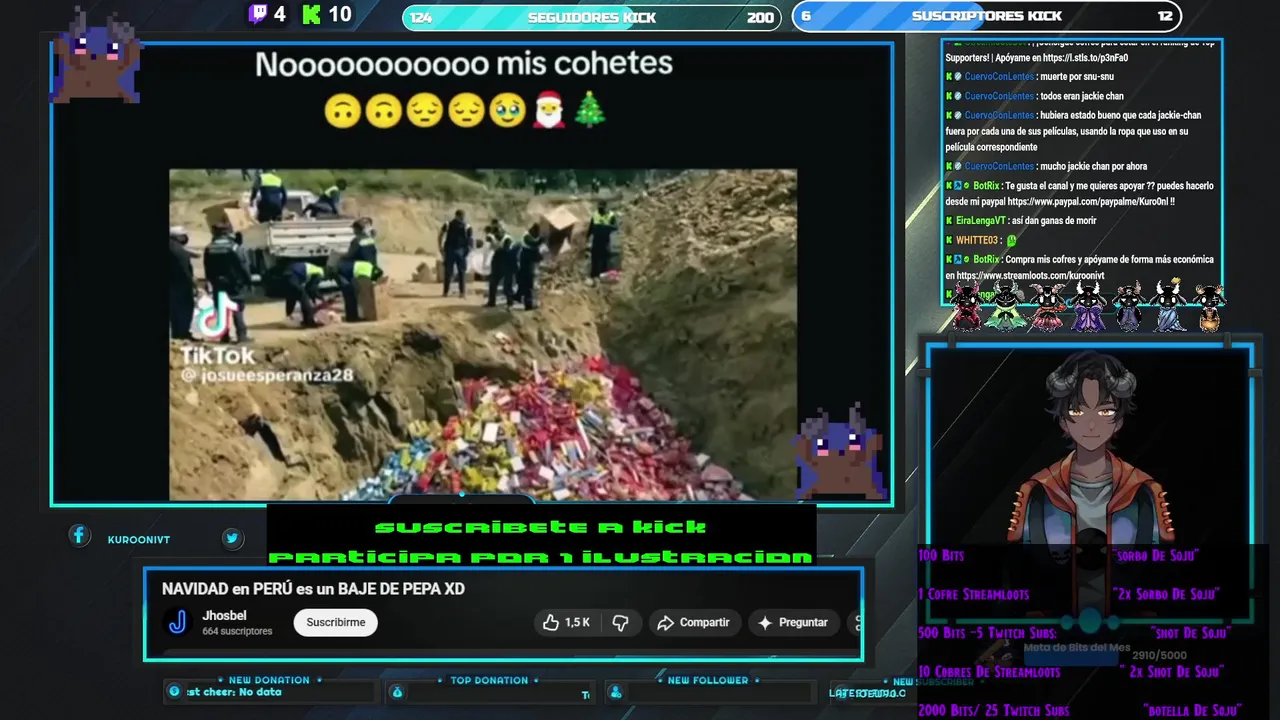Click the green emote in WHITTE03's message
Screen dimensions: 1280x720
pyautogui.click(x=1011, y=240)
